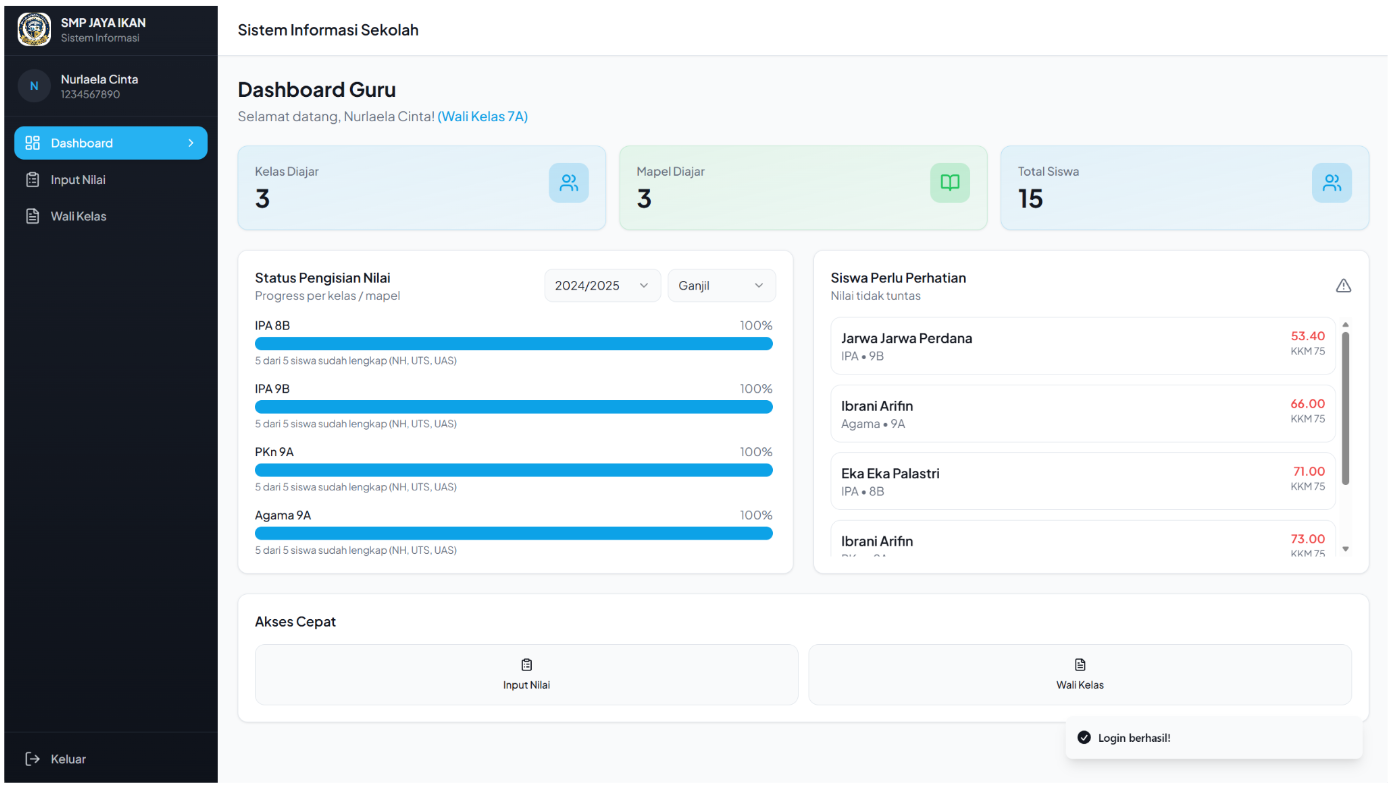1394x789 pixels.
Task: Click the users icon on Kelas Diajar card
Action: 569,183
